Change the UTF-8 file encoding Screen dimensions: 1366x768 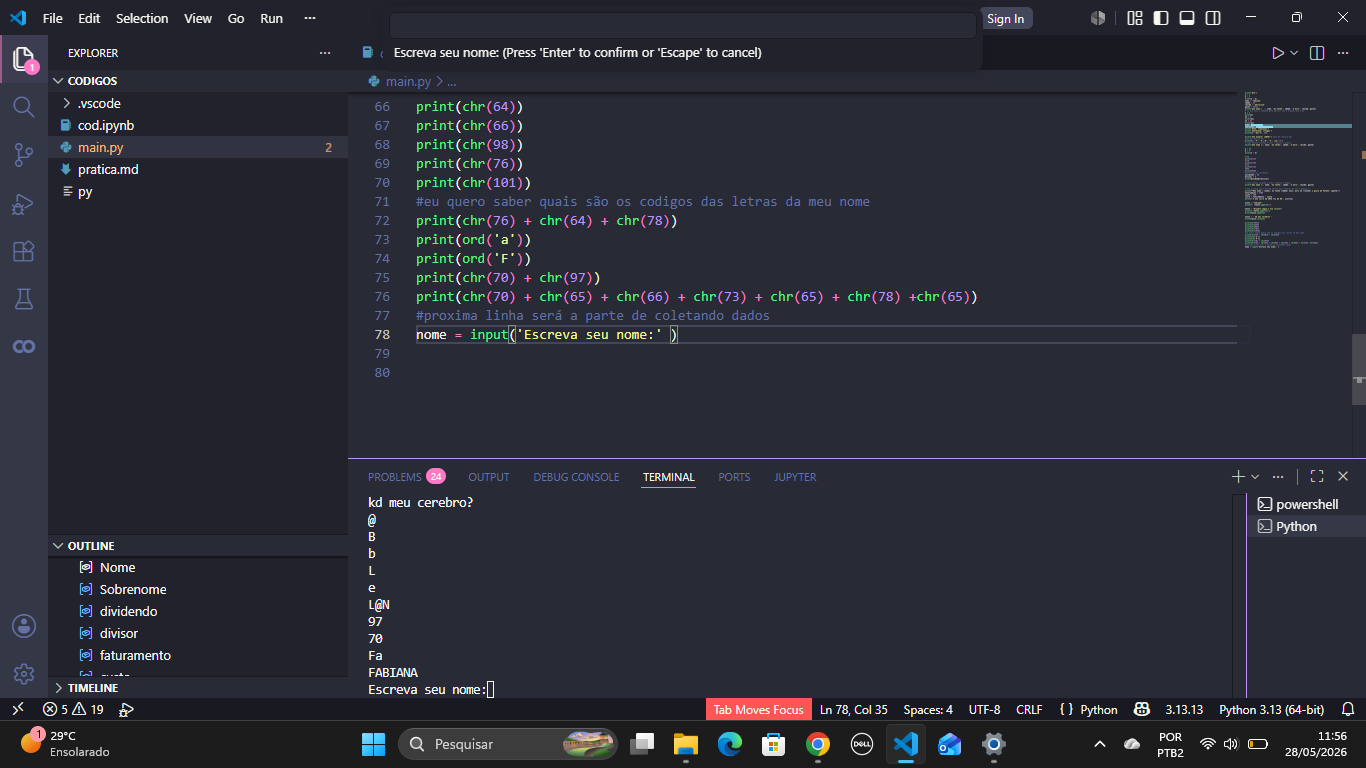pyautogui.click(x=984, y=709)
